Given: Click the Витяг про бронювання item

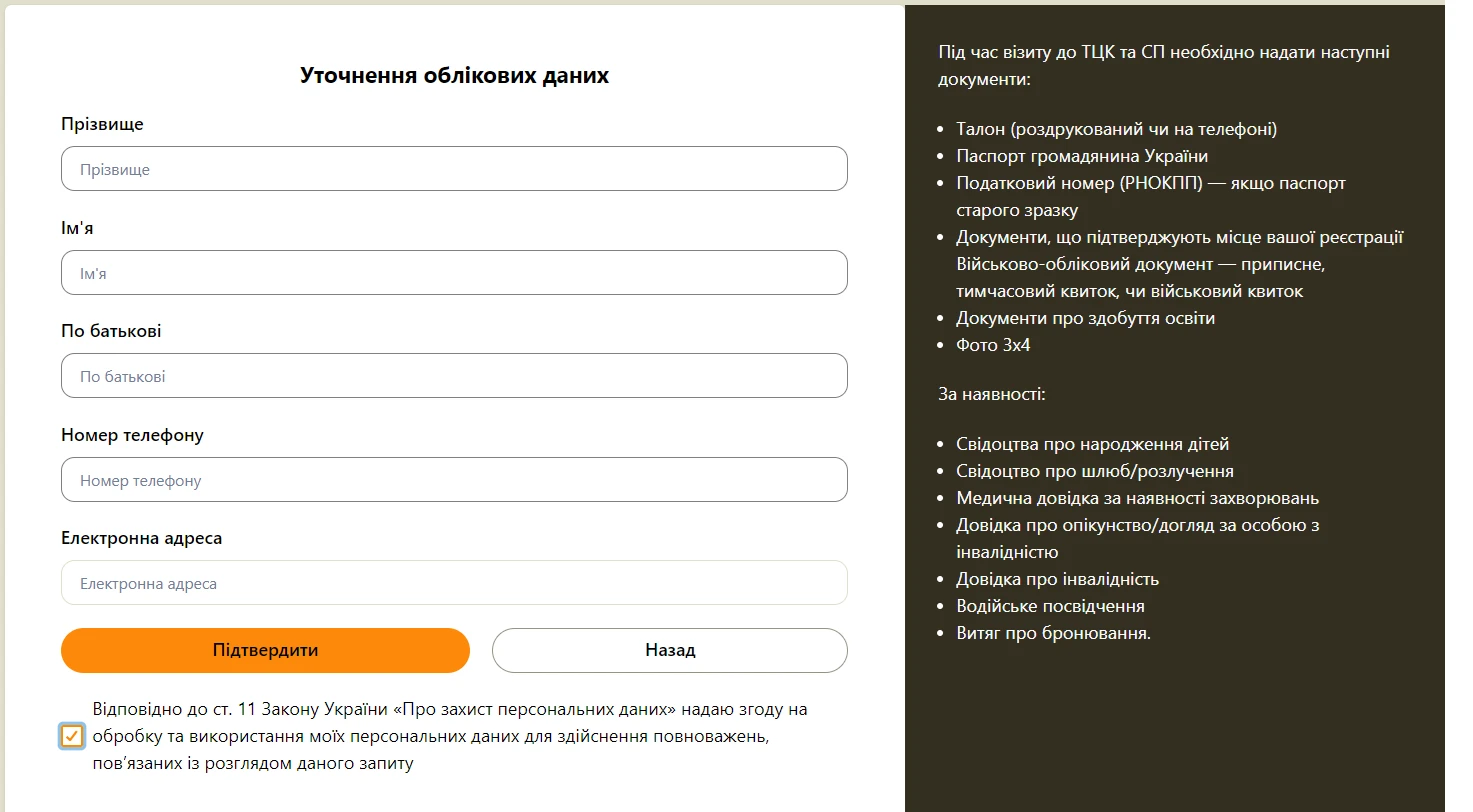Looking at the screenshot, I should pos(1053,633).
